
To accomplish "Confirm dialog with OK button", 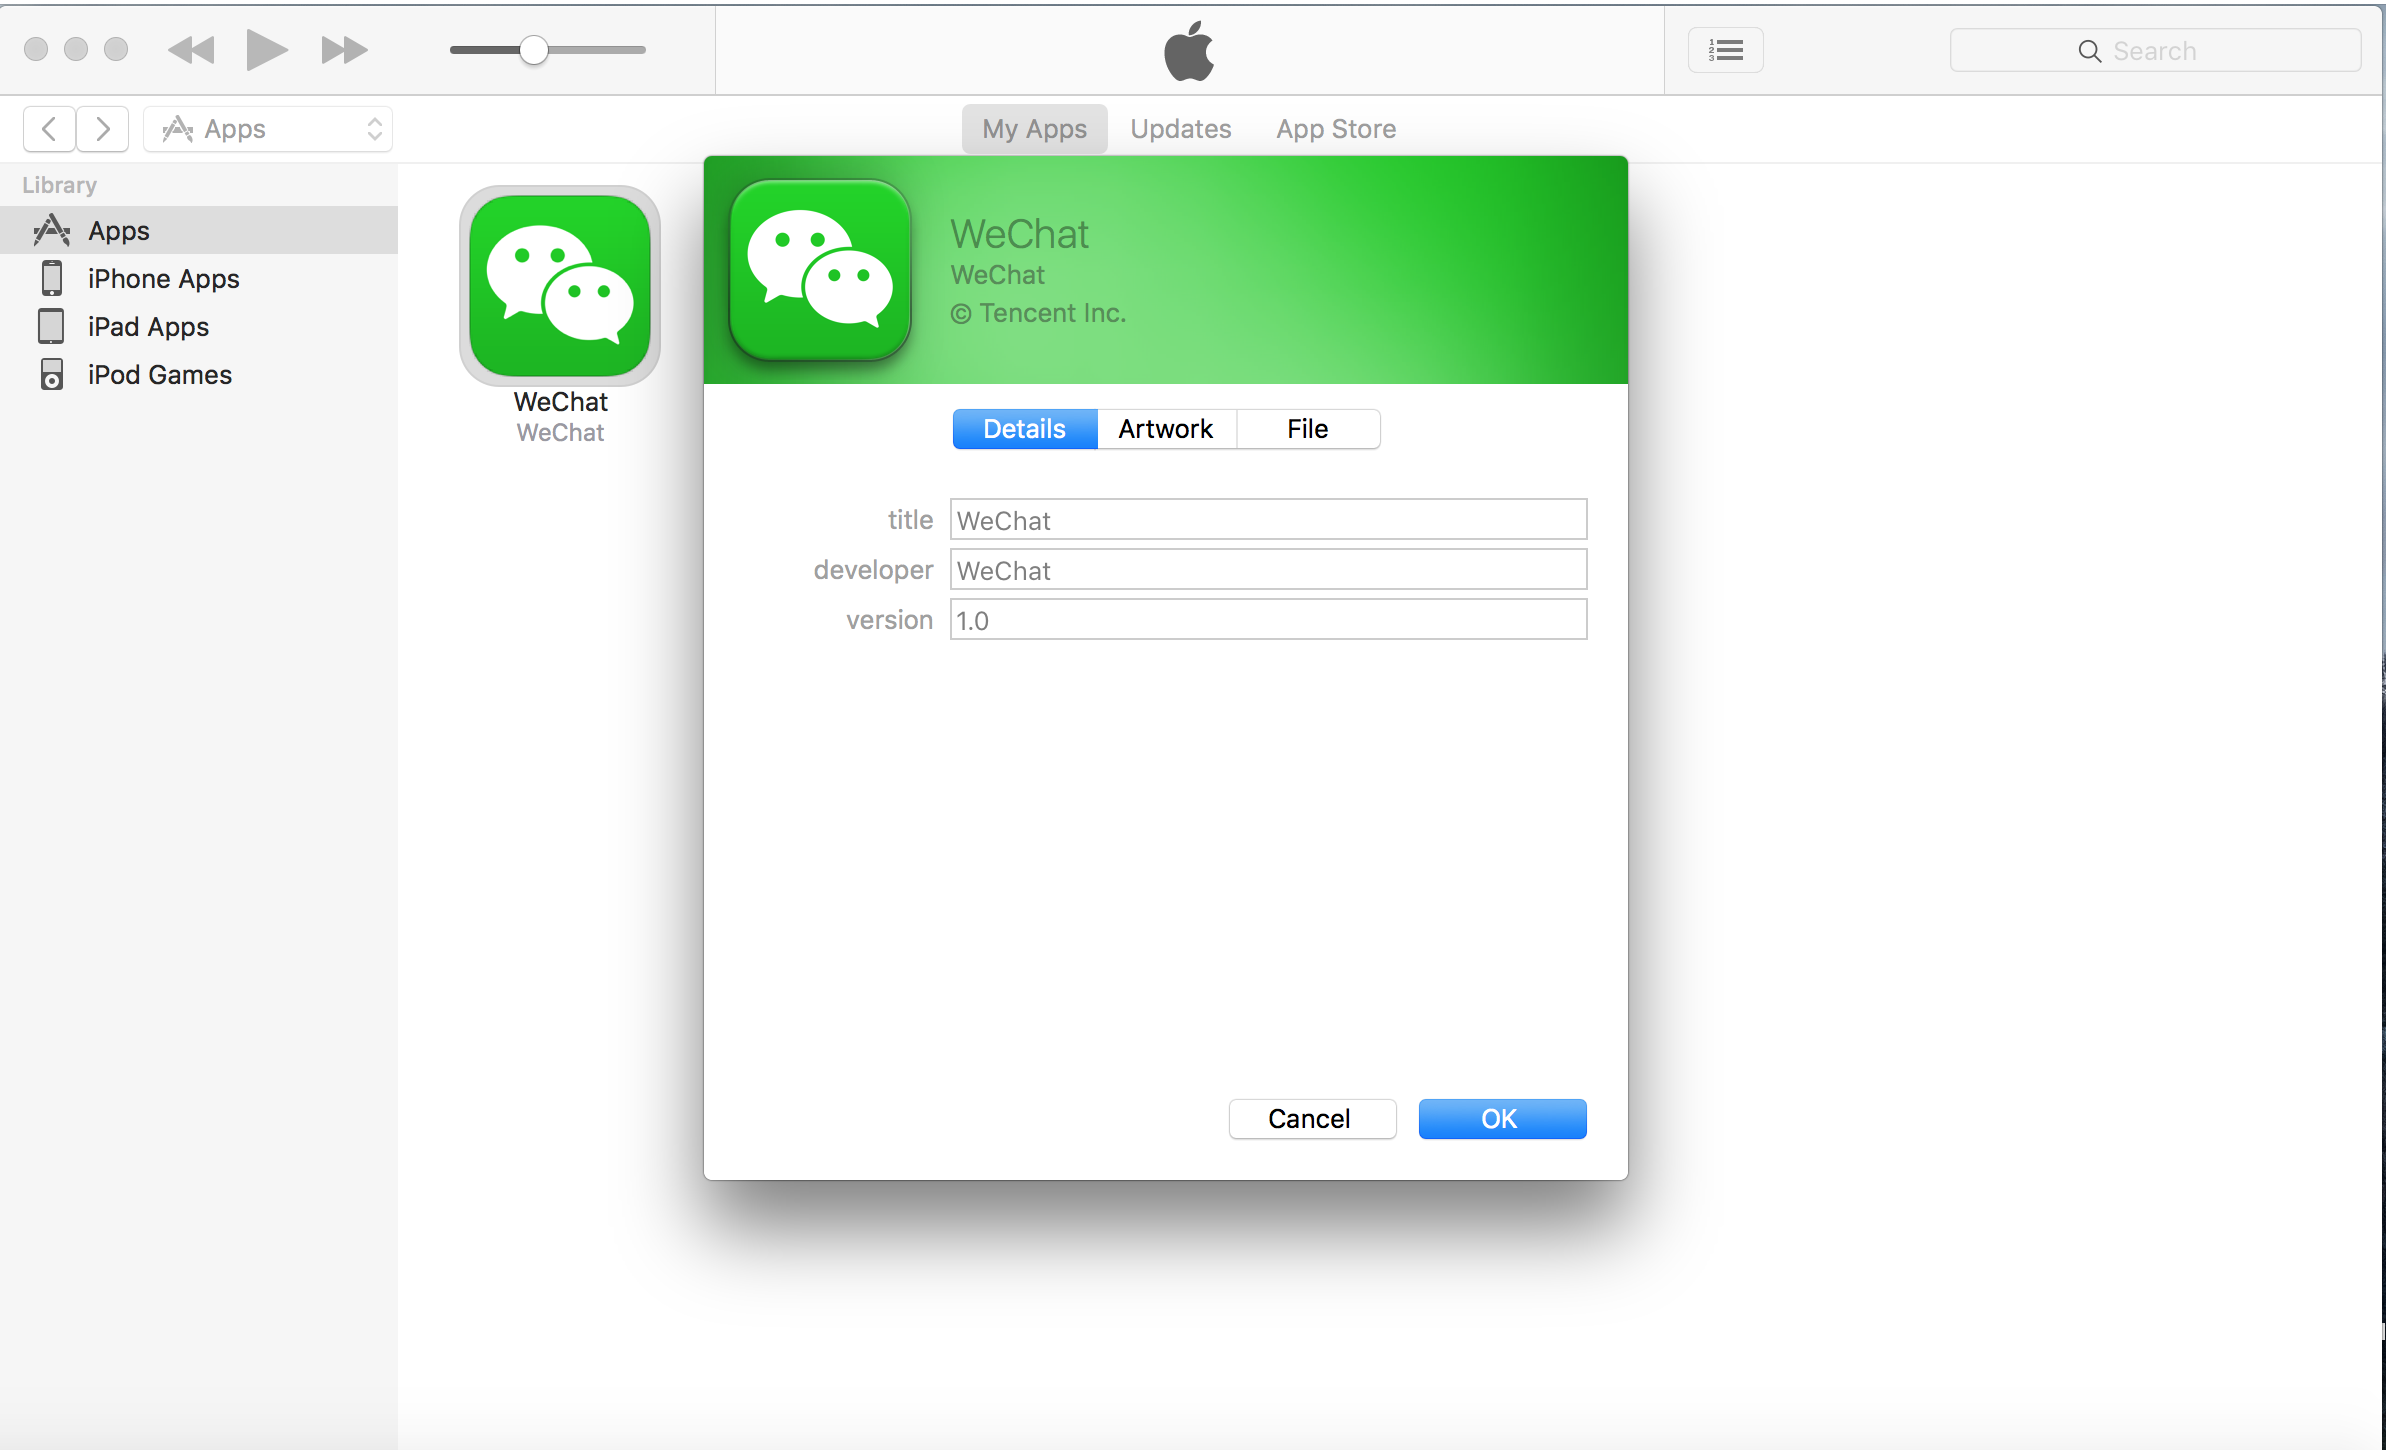I will [1501, 1119].
